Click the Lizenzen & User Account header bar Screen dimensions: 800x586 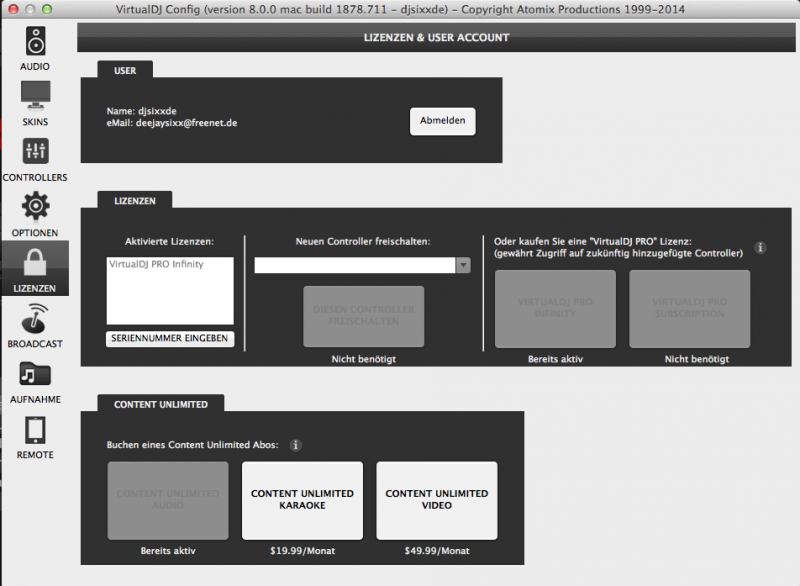436,37
